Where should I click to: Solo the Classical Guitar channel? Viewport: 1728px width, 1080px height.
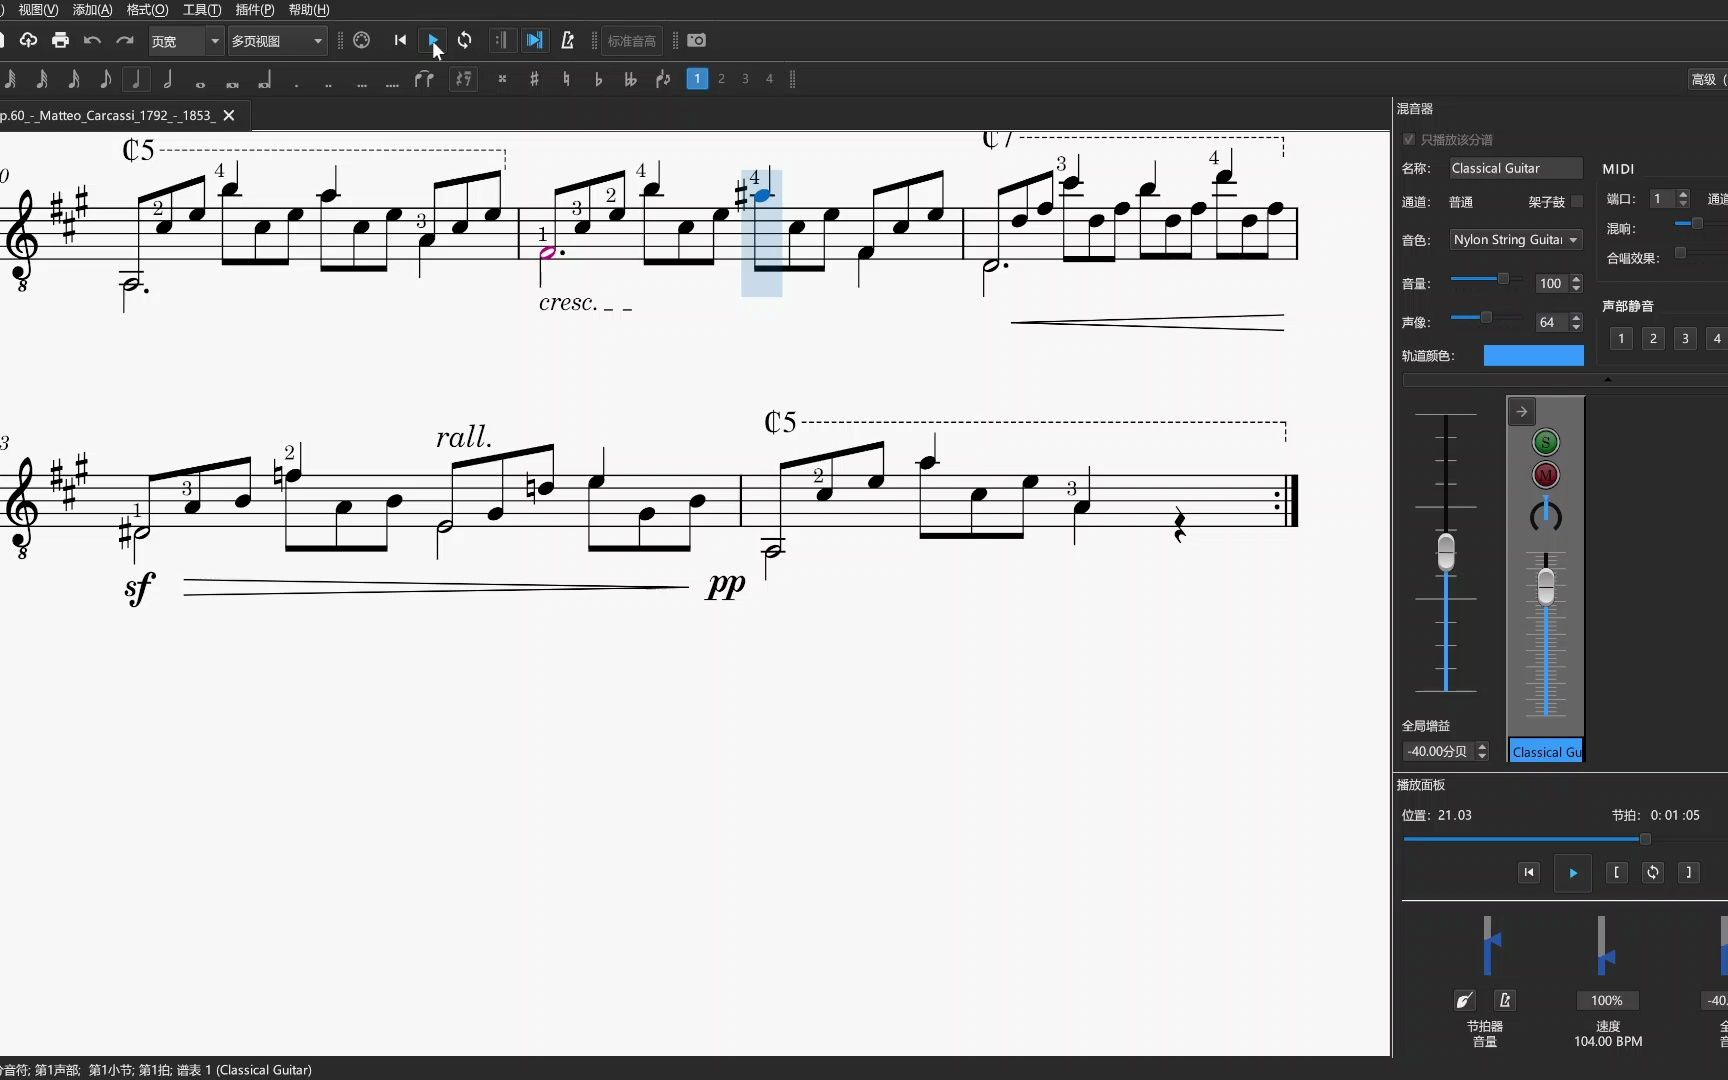1545,442
